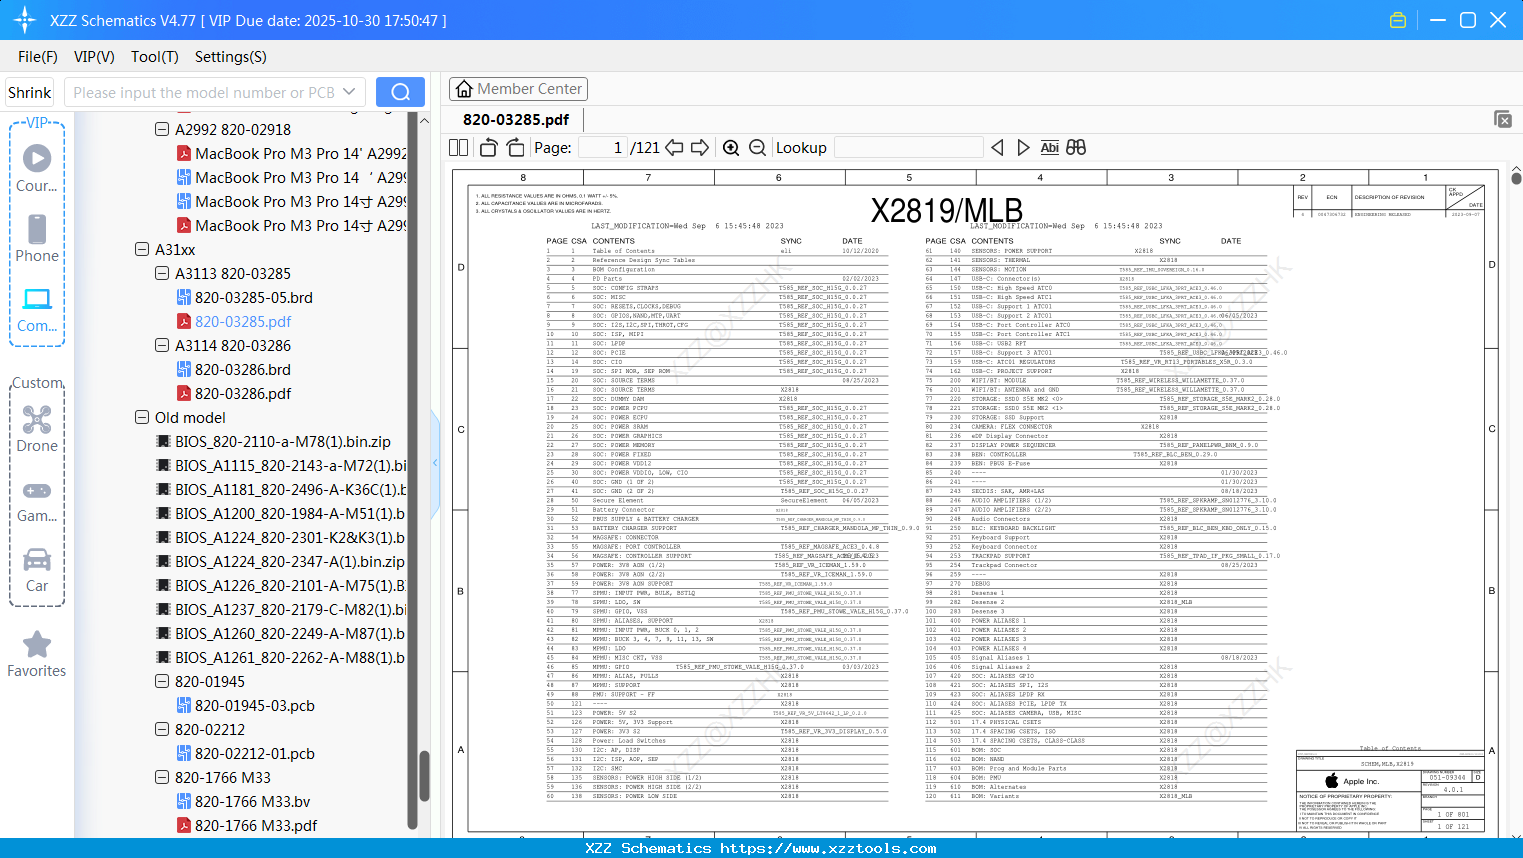1523x858 pixels.
Task: Open the Car category
Action: tap(37, 570)
